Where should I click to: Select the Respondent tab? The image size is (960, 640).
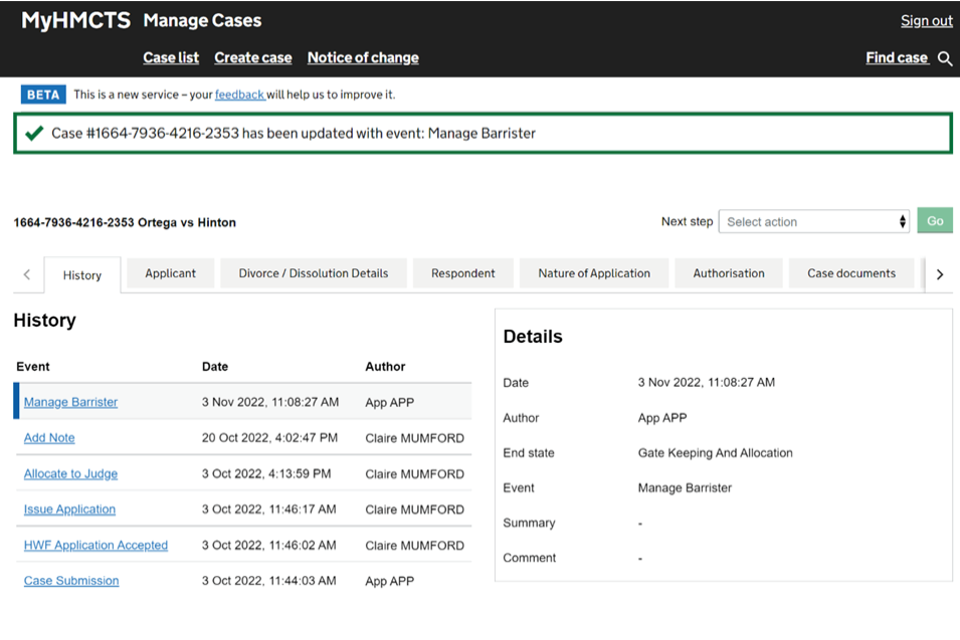coord(463,273)
